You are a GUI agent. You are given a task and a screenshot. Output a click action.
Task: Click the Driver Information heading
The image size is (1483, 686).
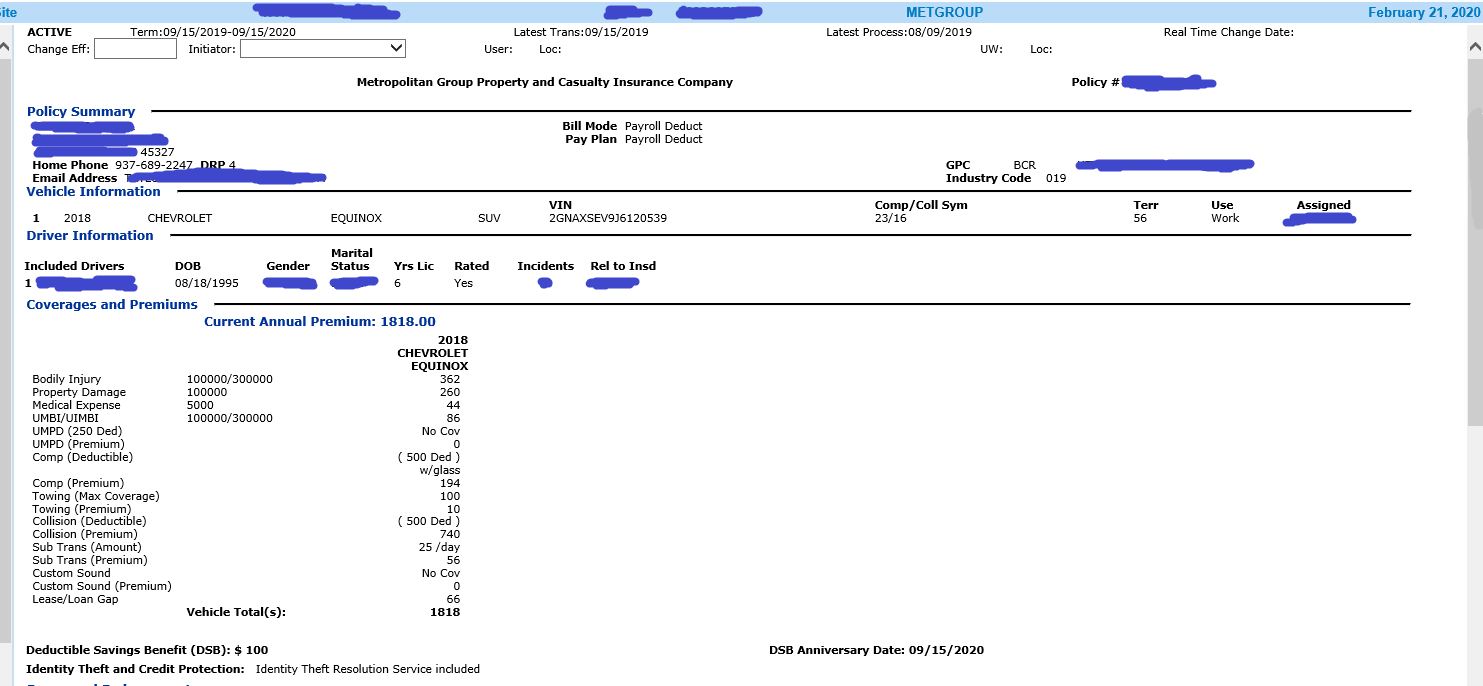point(90,235)
